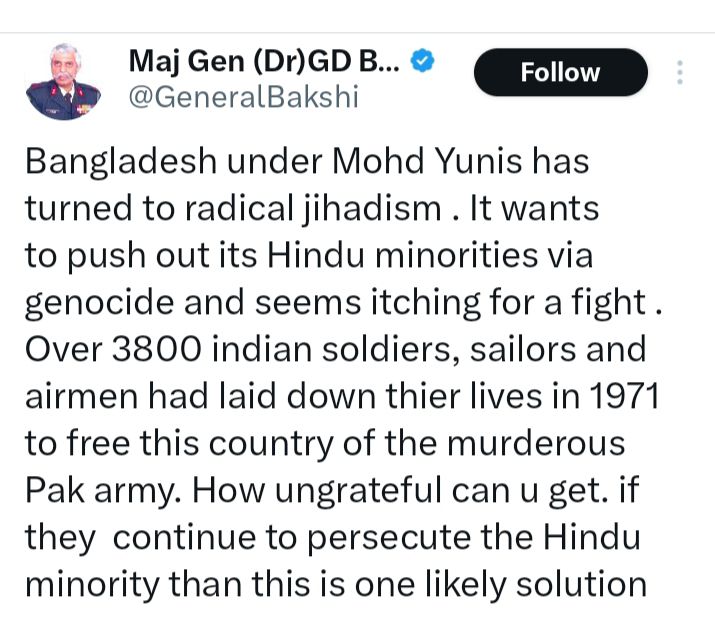The width and height of the screenshot is (715, 629).
Task: Open the @GeneralBakshi handle link
Action: (243, 97)
